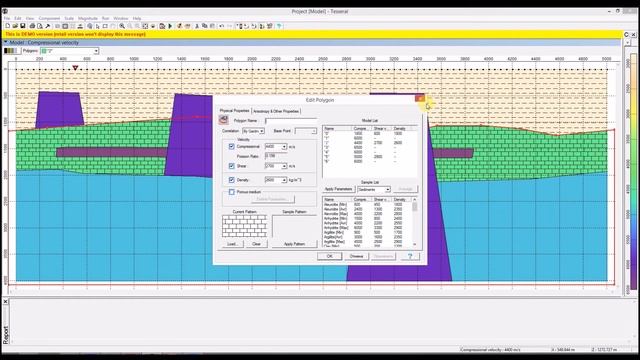Open the Shear velocity value dropdown
640x360 pixels.
(284, 166)
